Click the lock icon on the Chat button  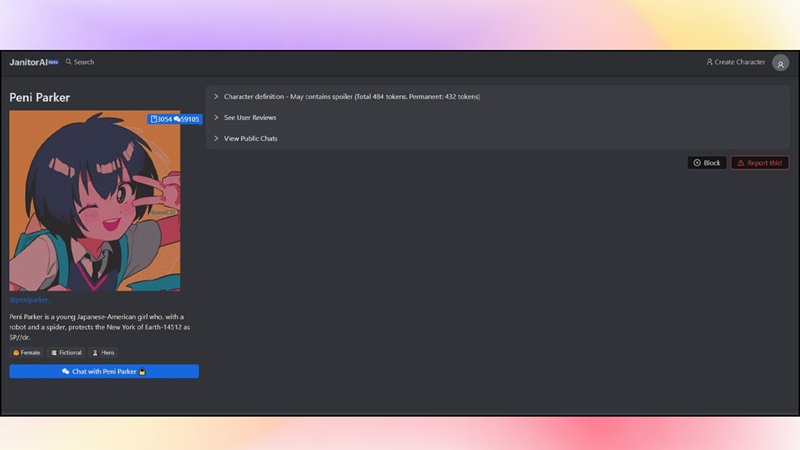142,371
